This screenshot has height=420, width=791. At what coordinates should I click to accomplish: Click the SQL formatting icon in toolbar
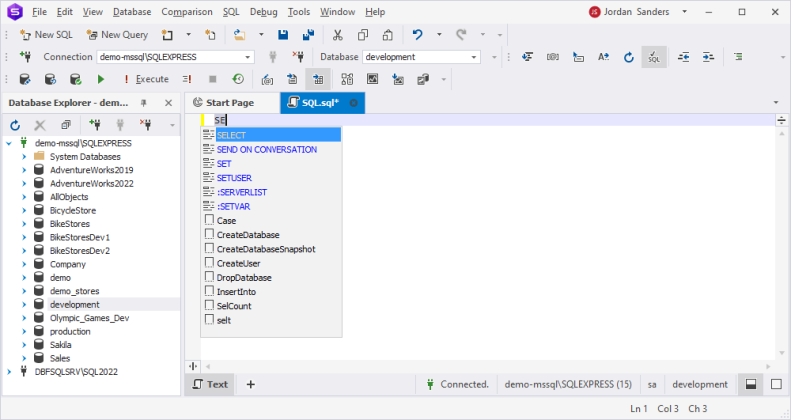point(654,57)
